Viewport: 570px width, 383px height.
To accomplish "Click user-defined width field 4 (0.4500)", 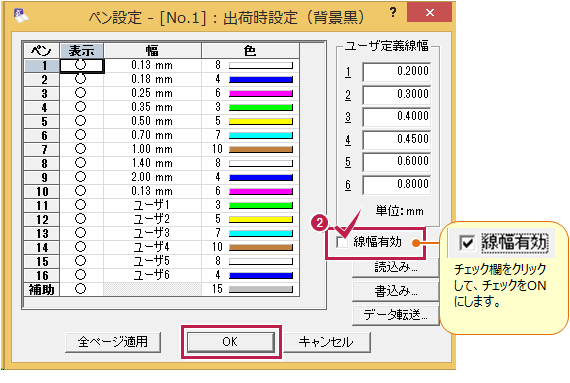I will coord(396,140).
